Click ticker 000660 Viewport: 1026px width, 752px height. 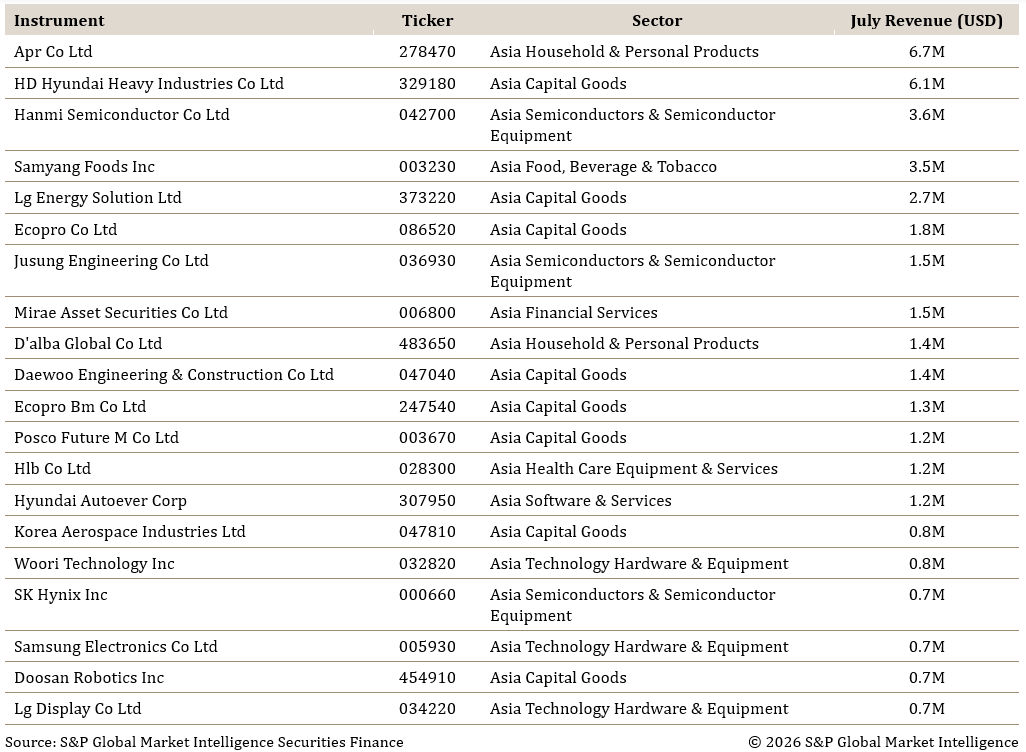pos(427,595)
